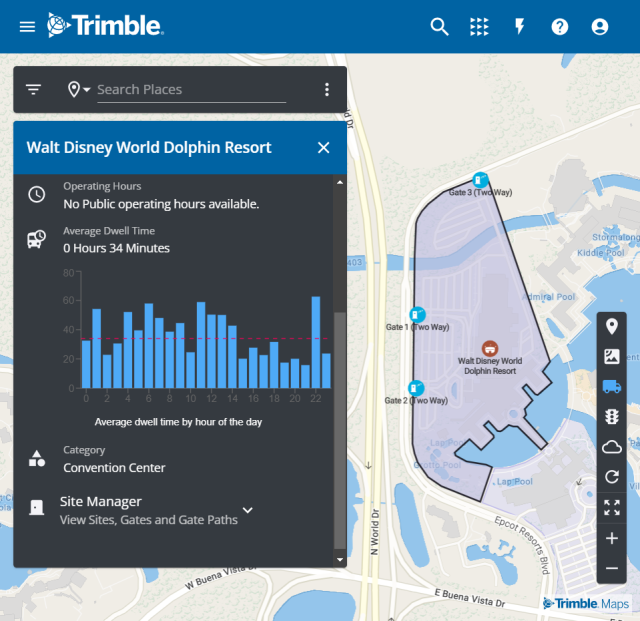Open the help question mark
Viewport: 640px width, 621px height.
point(560,27)
